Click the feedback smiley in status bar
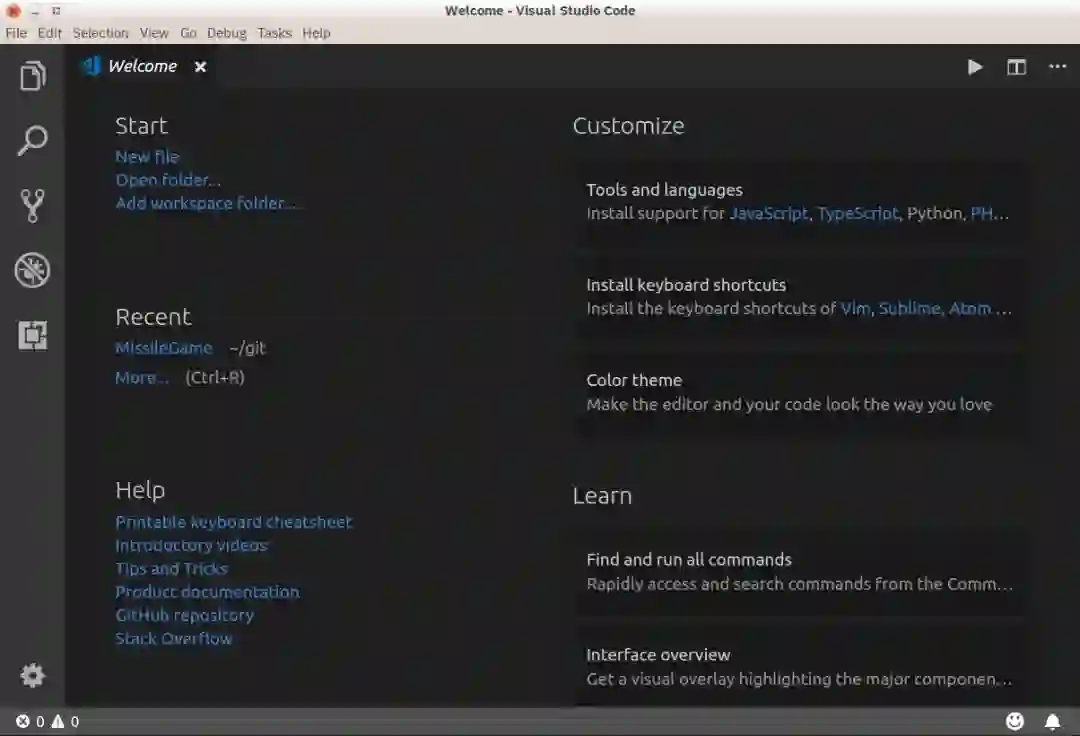Screen dimensions: 1080x736 coord(1015,721)
